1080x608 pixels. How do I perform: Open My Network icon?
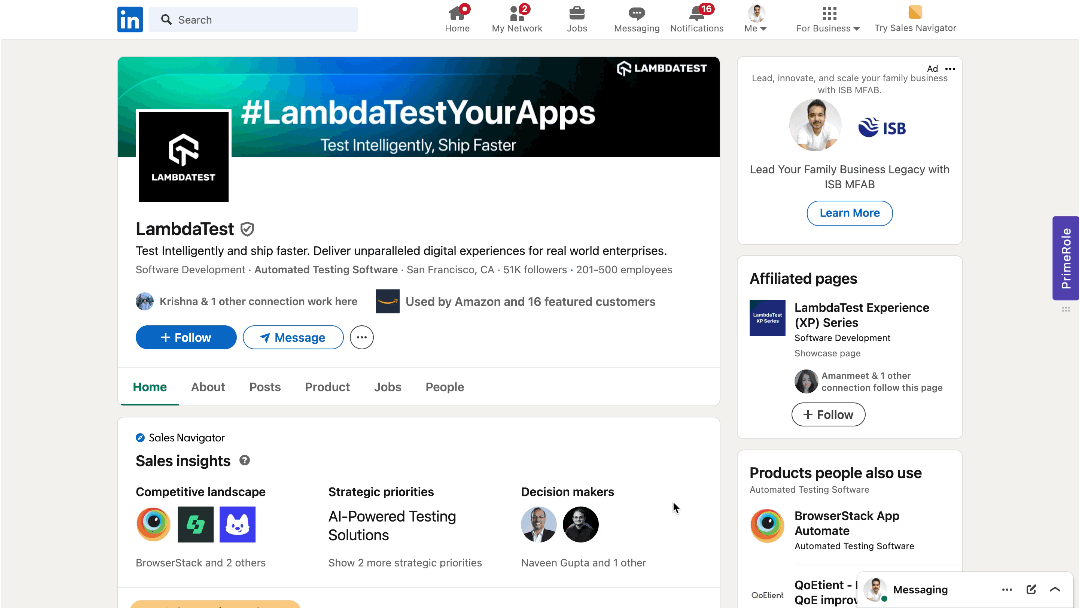tap(517, 19)
